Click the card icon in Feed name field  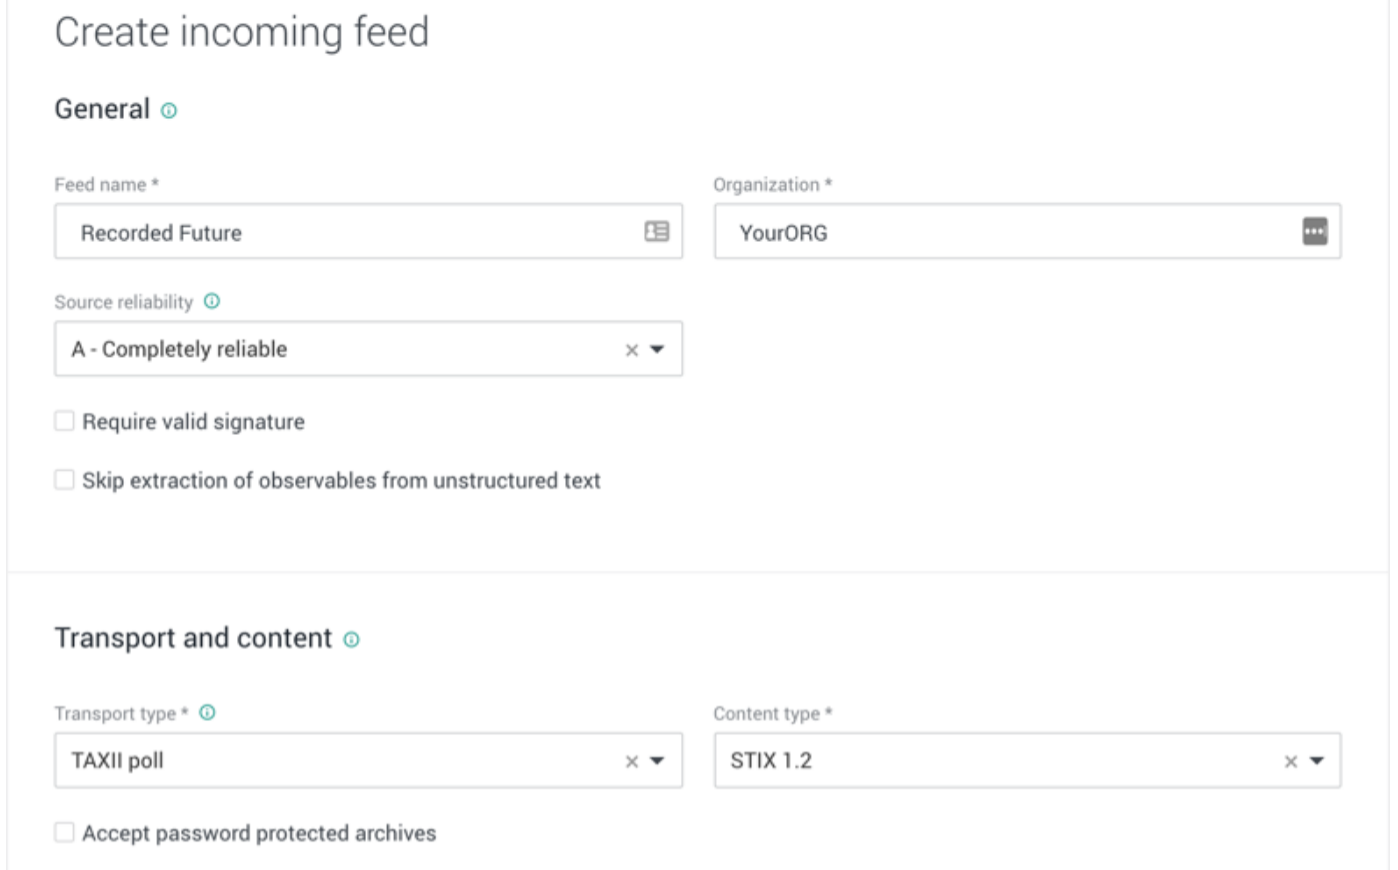[x=656, y=232]
